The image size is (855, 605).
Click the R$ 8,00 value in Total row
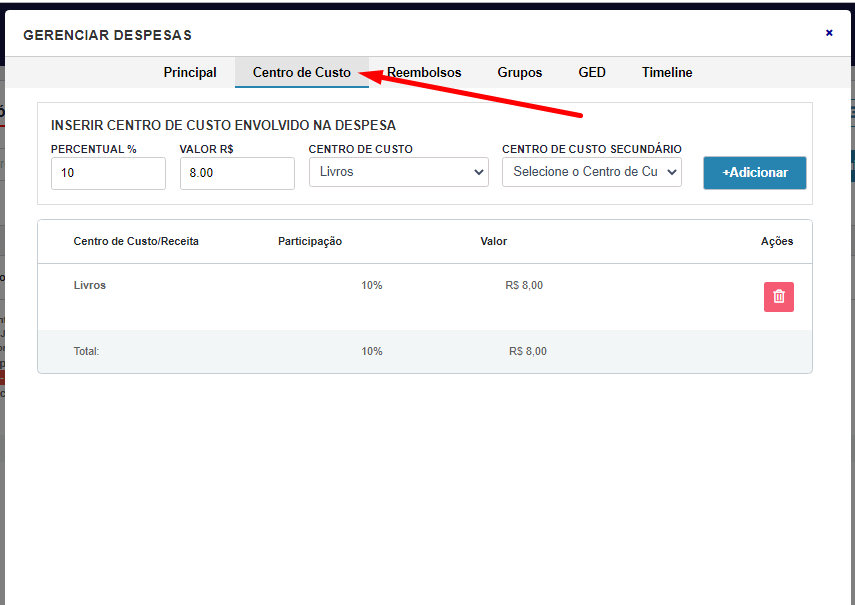pos(528,352)
